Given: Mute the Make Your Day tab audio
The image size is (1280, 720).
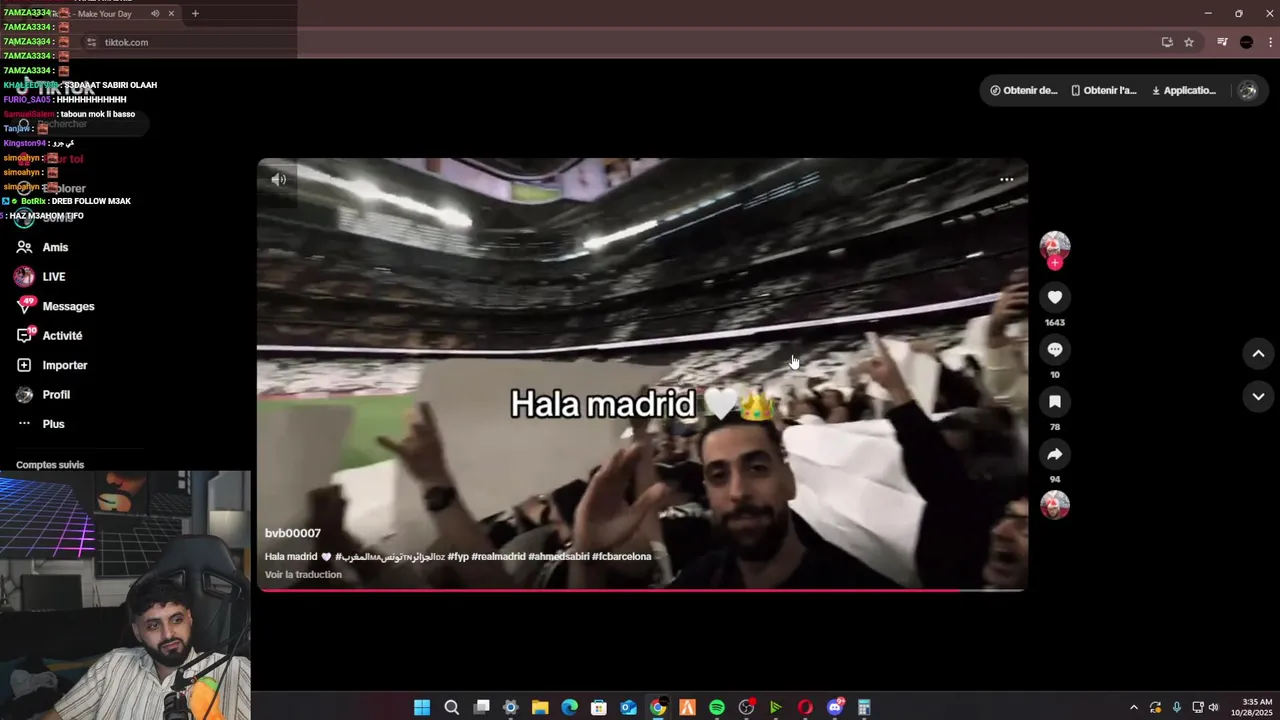Looking at the screenshot, I should point(155,14).
